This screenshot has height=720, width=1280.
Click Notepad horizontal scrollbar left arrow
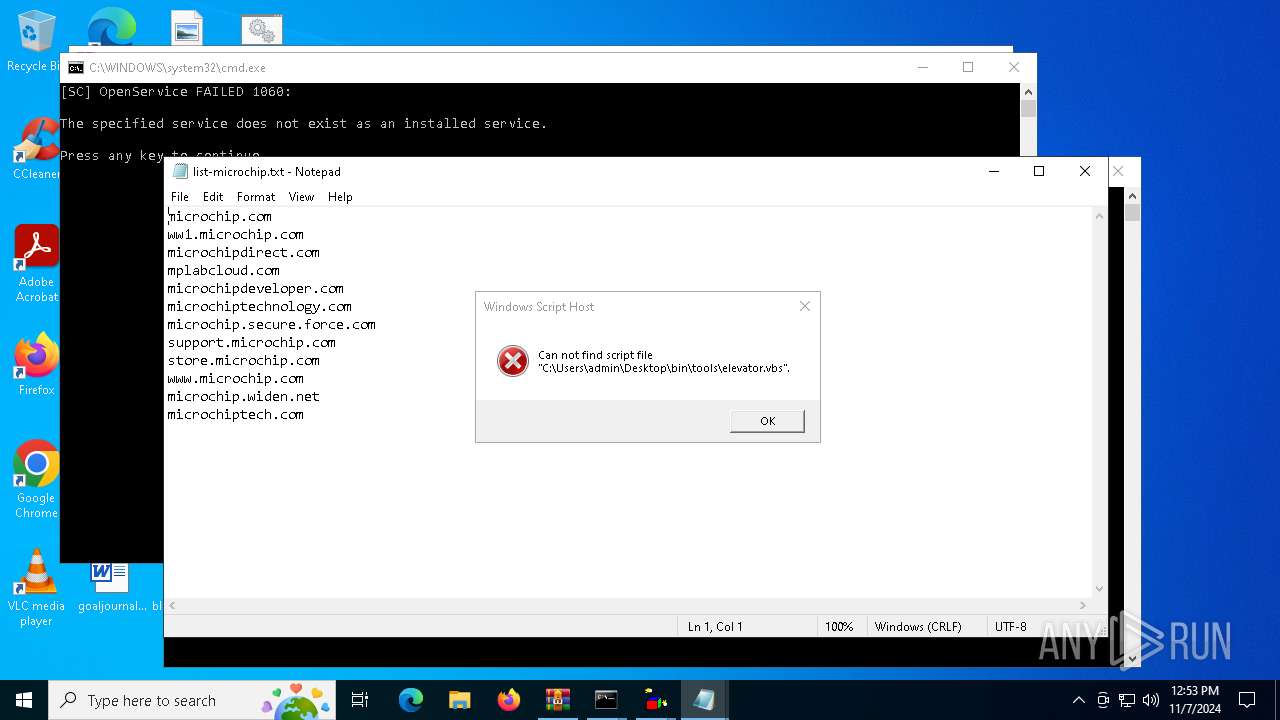tap(172, 605)
